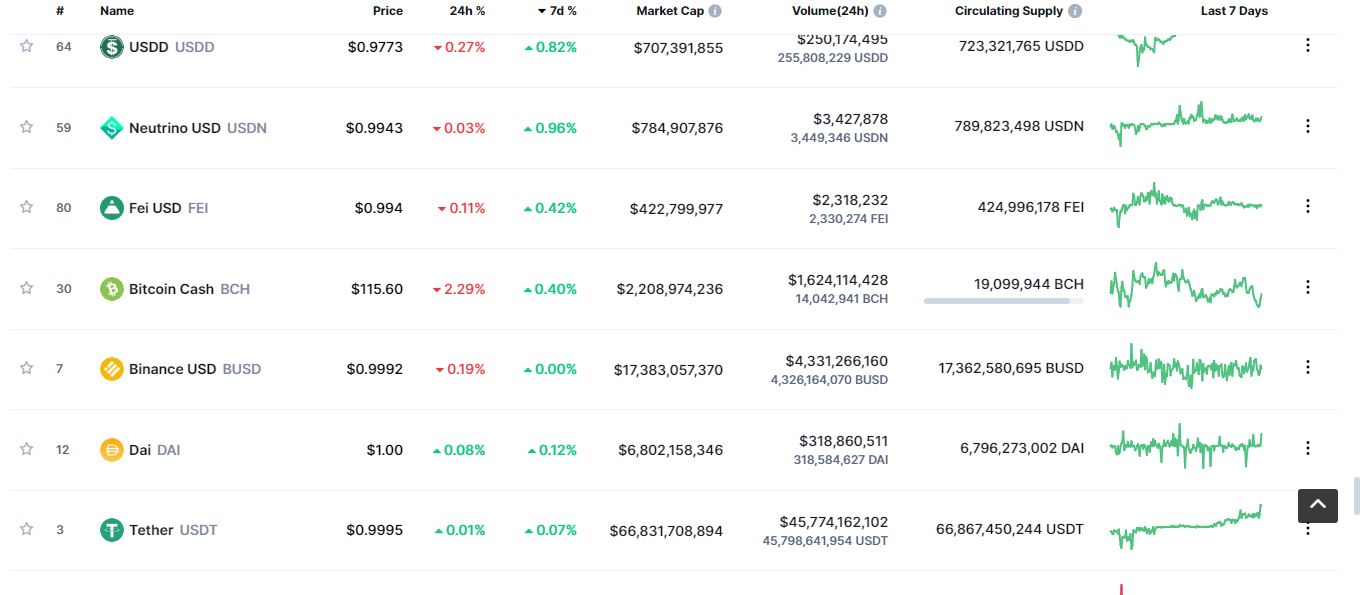This screenshot has width=1360, height=595.
Task: Star Tether to add to watchlist
Action: 27,529
